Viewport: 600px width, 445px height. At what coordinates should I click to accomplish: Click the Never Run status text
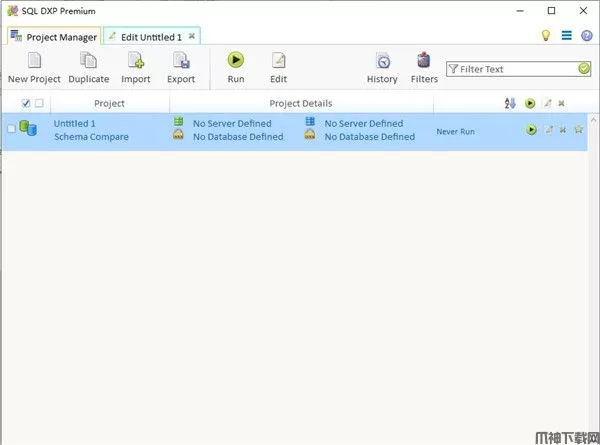tap(455, 132)
